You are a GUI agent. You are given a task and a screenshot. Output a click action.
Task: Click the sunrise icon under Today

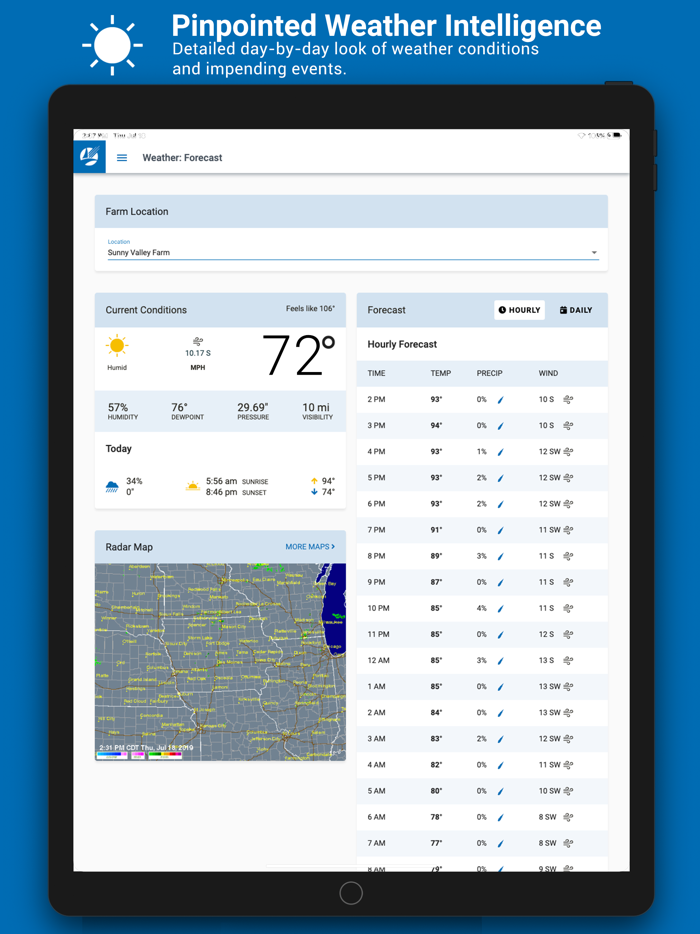[x=192, y=486]
